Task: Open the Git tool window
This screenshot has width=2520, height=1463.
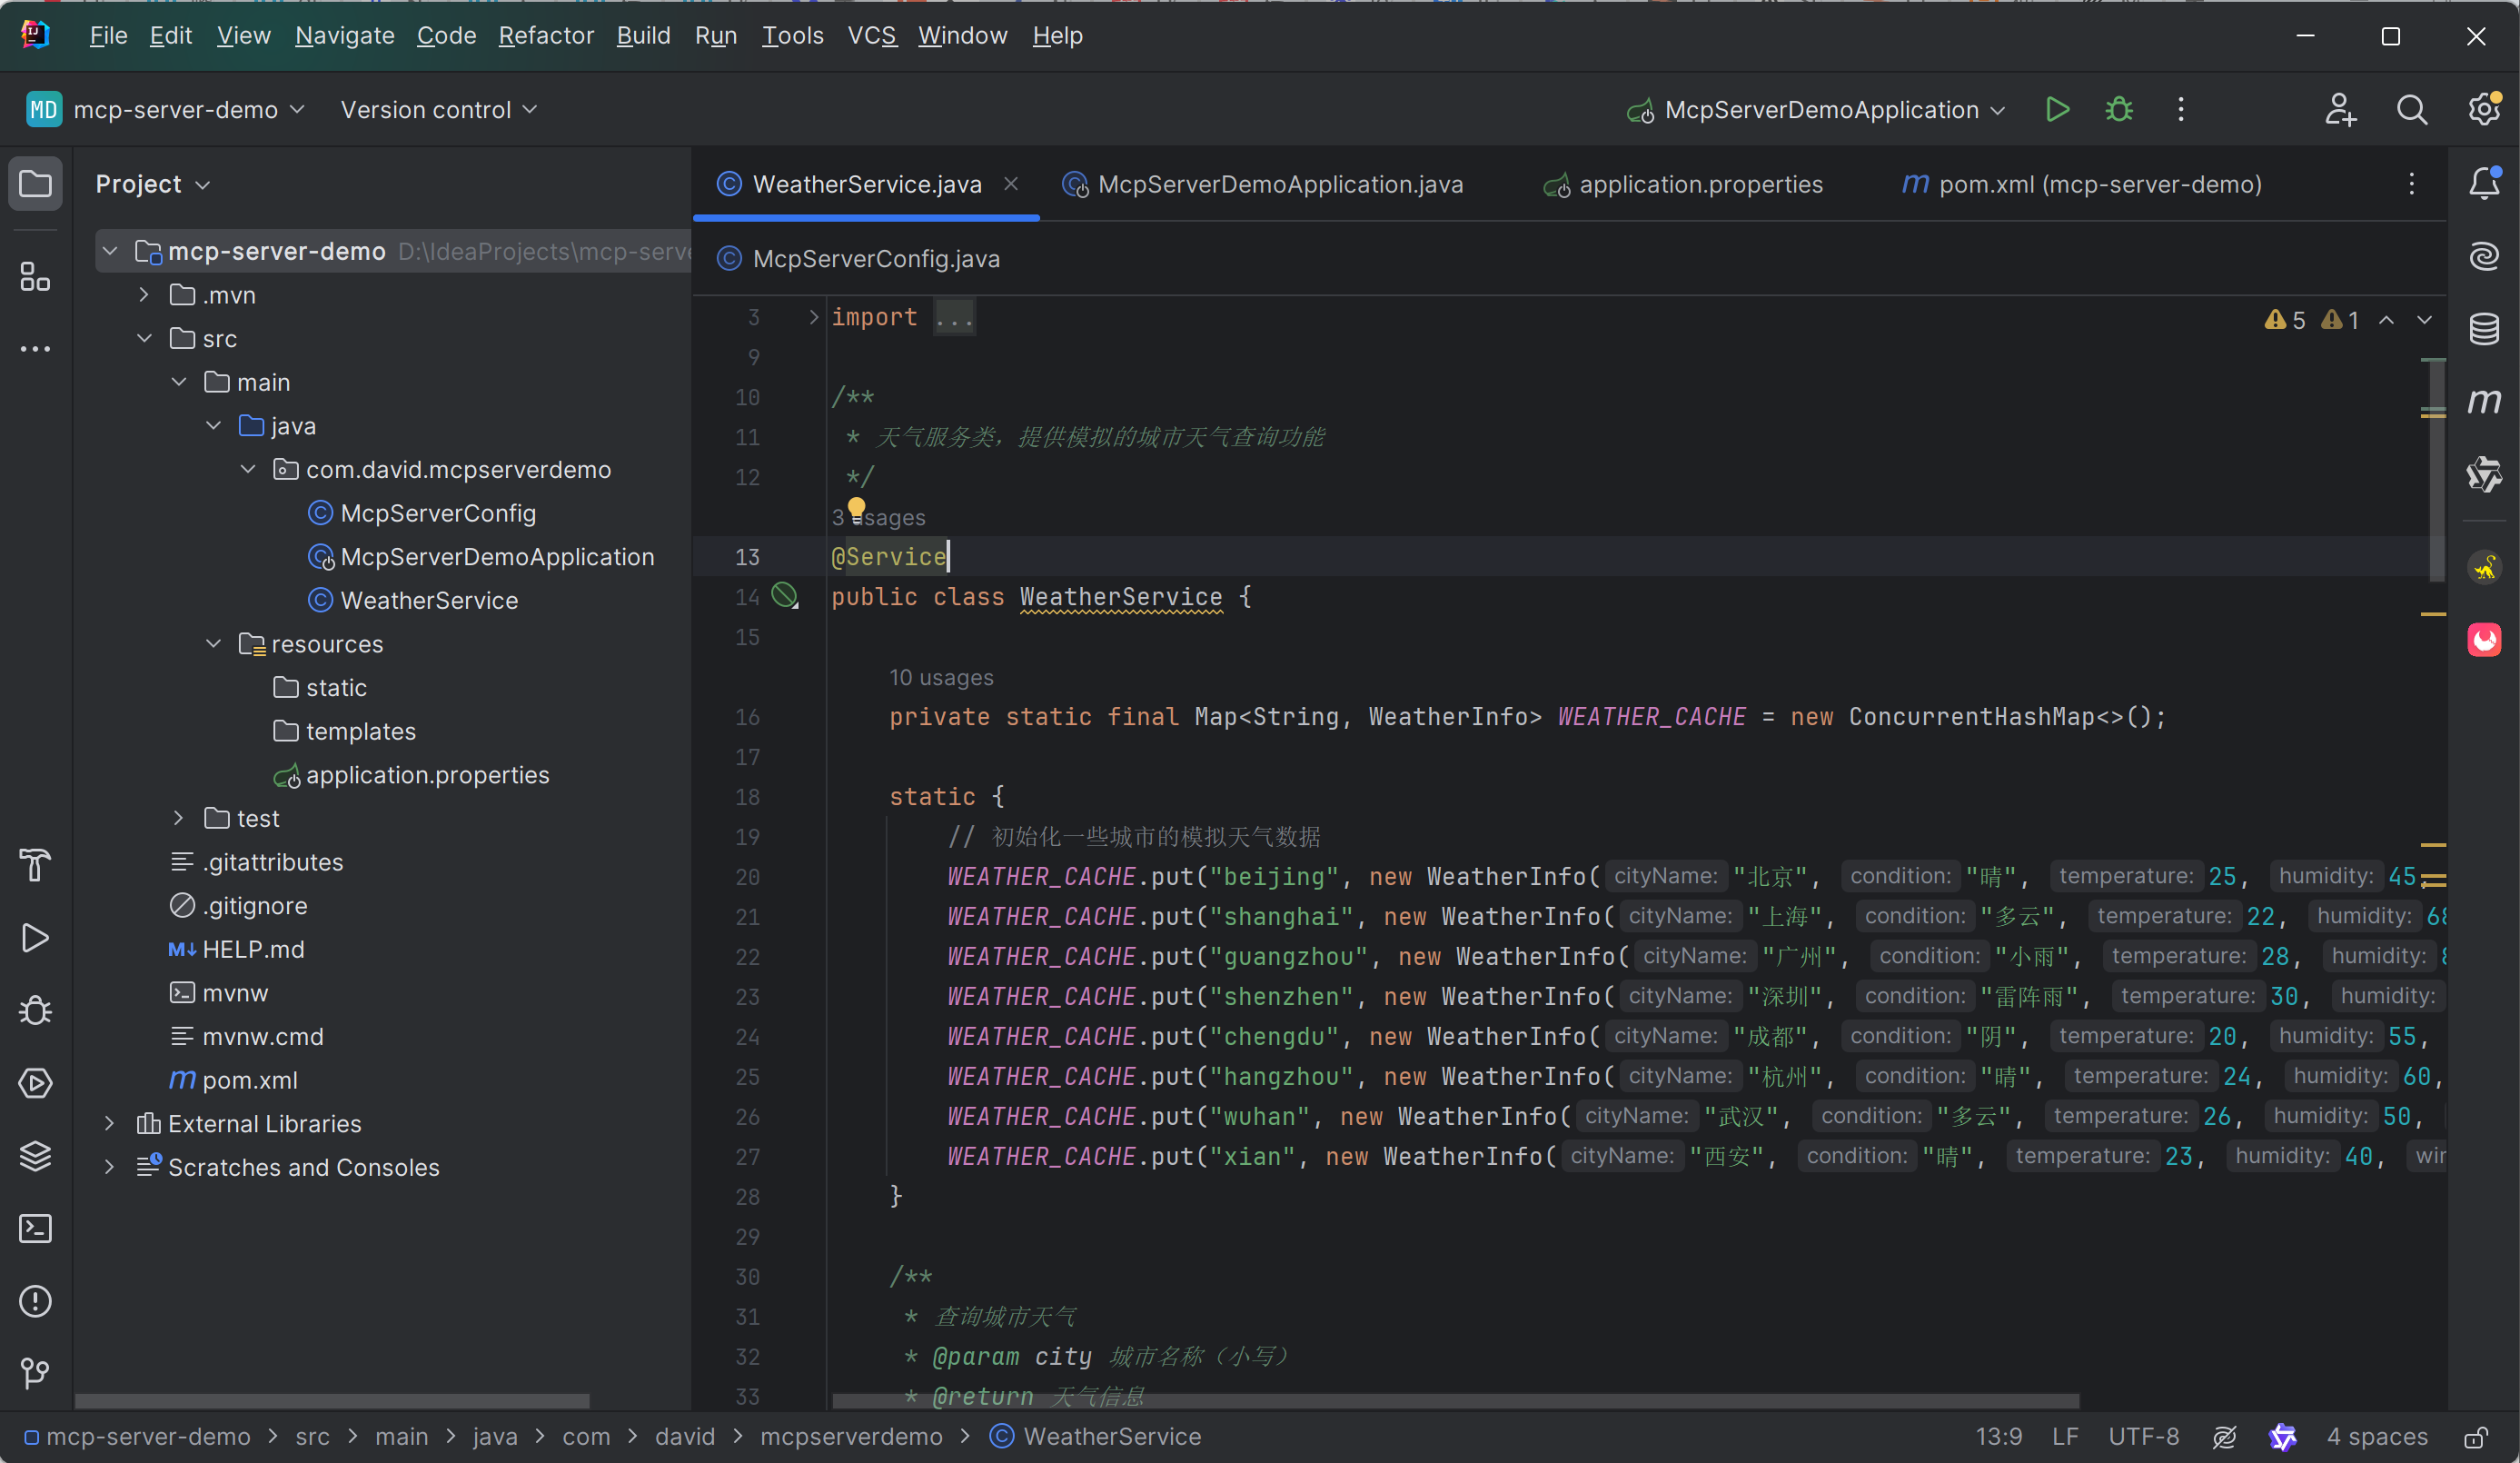Action: [36, 1373]
